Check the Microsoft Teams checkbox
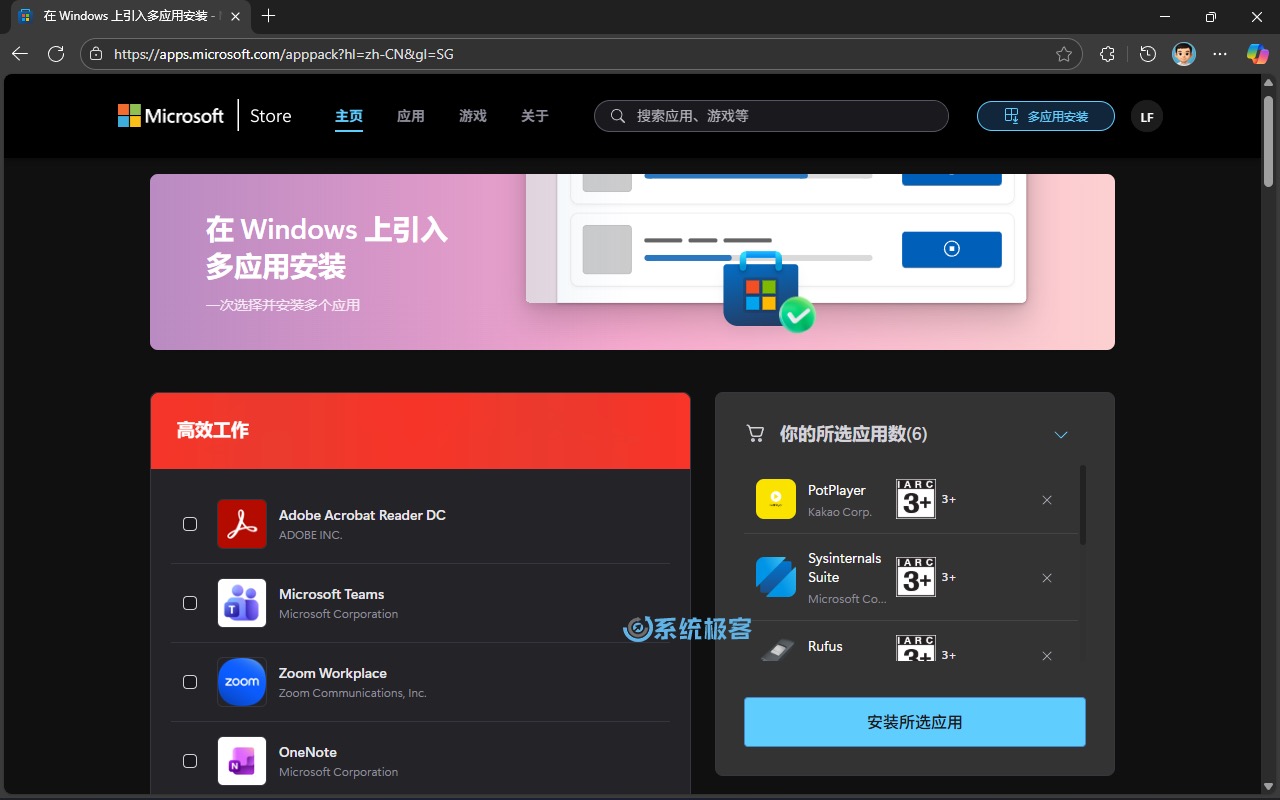Screen dimensions: 1280x800 pyautogui.click(x=190, y=602)
